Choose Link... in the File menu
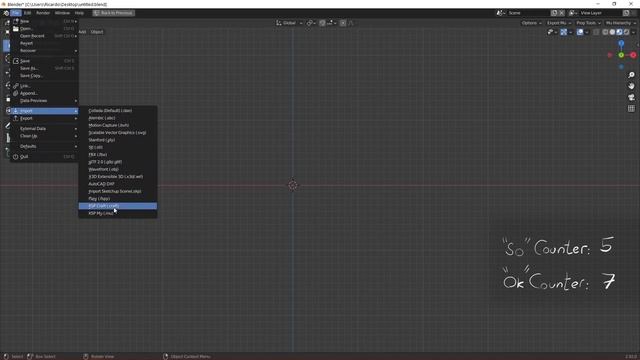The width and height of the screenshot is (640, 360). pyautogui.click(x=44, y=86)
